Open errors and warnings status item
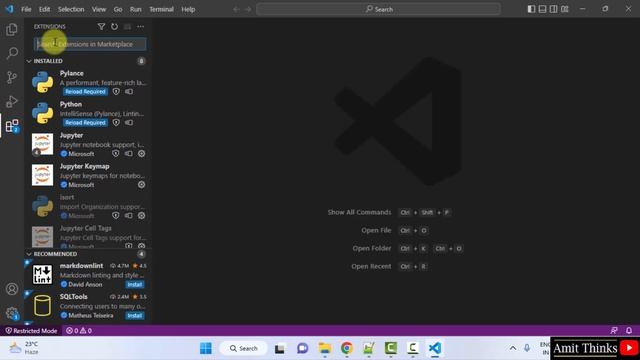Viewport: 640px width, 360px height. [x=79, y=331]
